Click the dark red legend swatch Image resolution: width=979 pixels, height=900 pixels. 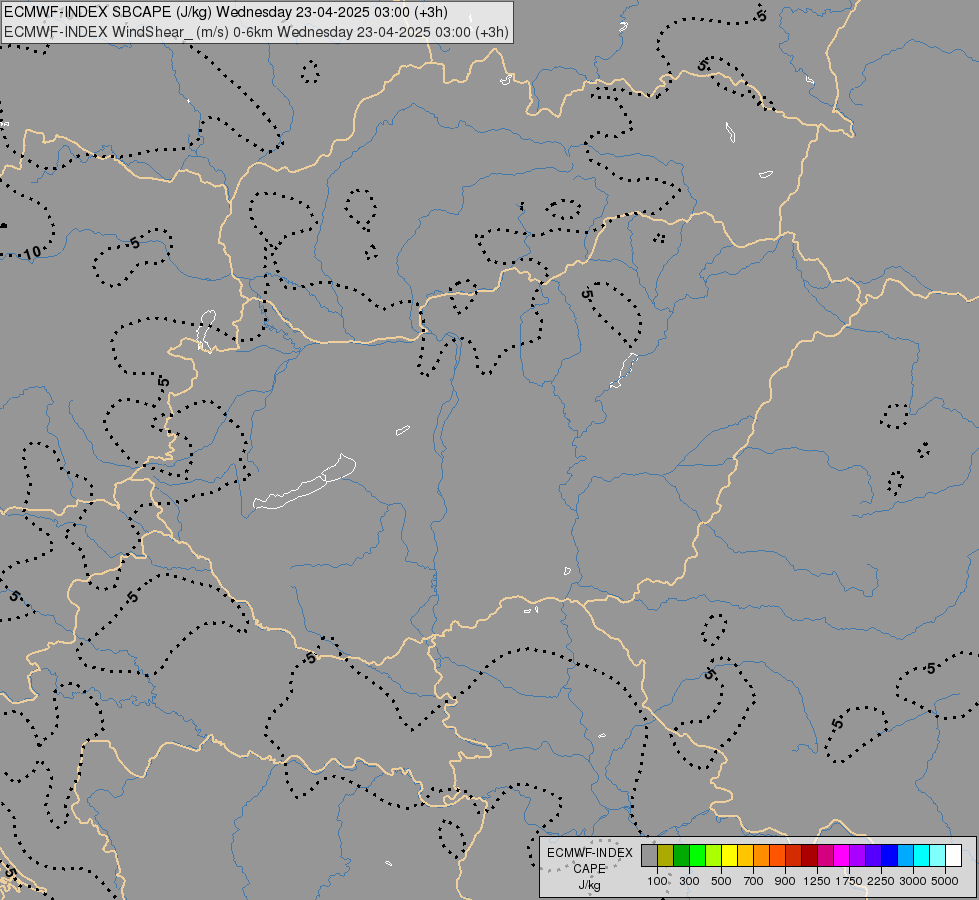point(809,855)
